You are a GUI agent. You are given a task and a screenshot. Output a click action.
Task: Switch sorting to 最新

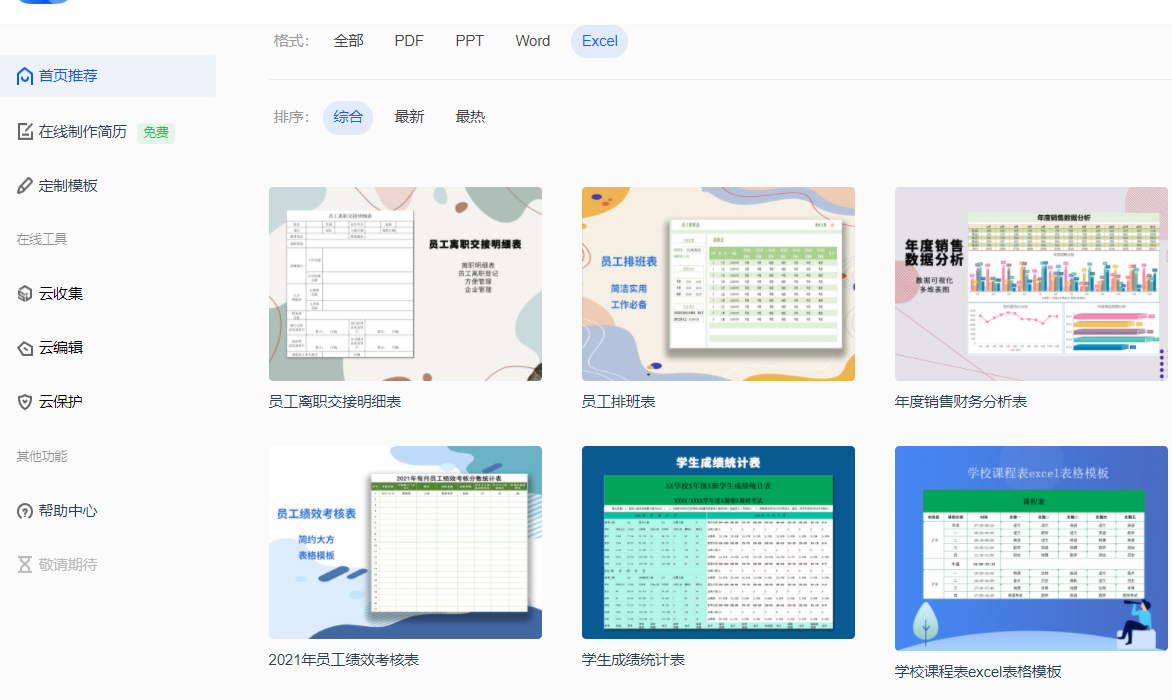(410, 116)
